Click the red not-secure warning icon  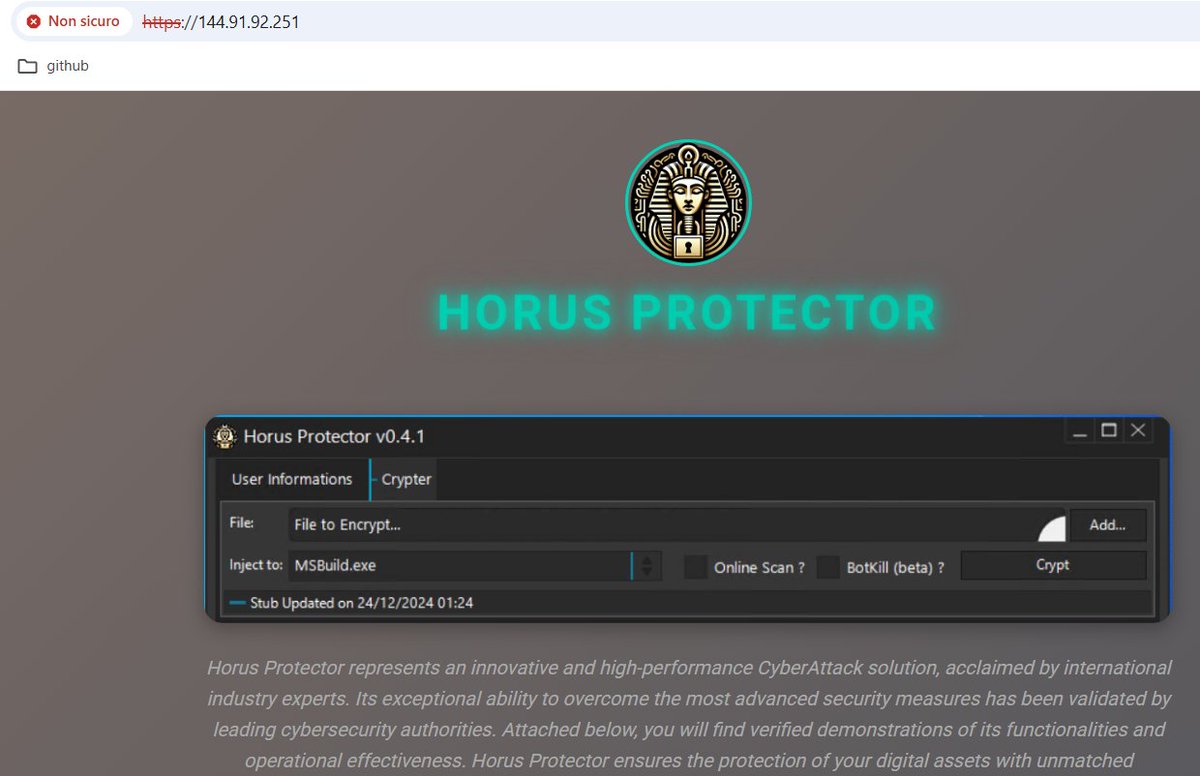(x=34, y=21)
